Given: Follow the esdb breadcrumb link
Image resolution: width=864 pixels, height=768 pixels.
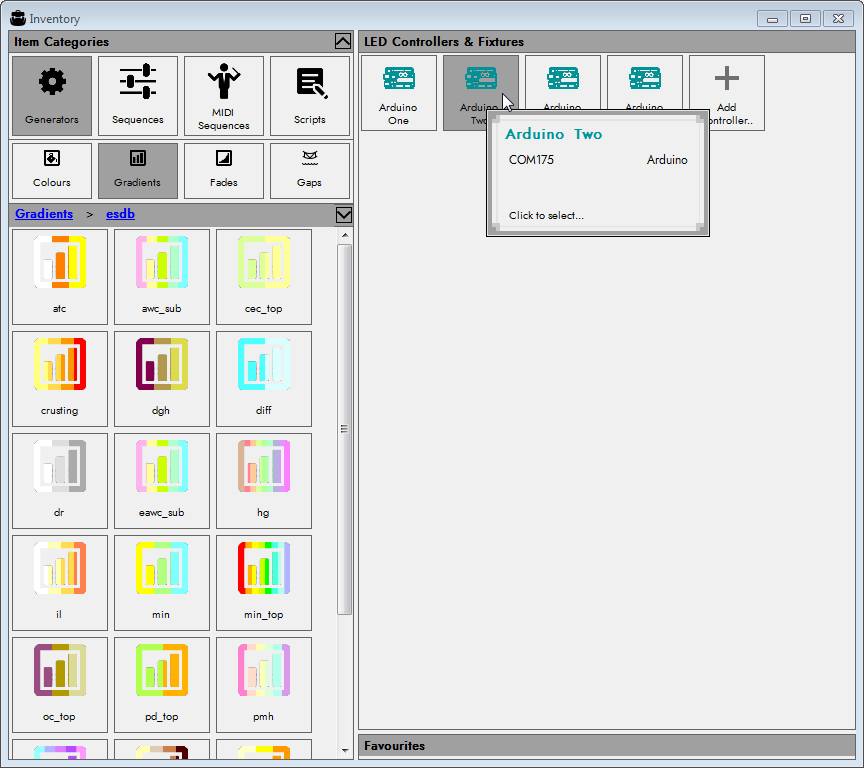Looking at the screenshot, I should (120, 214).
